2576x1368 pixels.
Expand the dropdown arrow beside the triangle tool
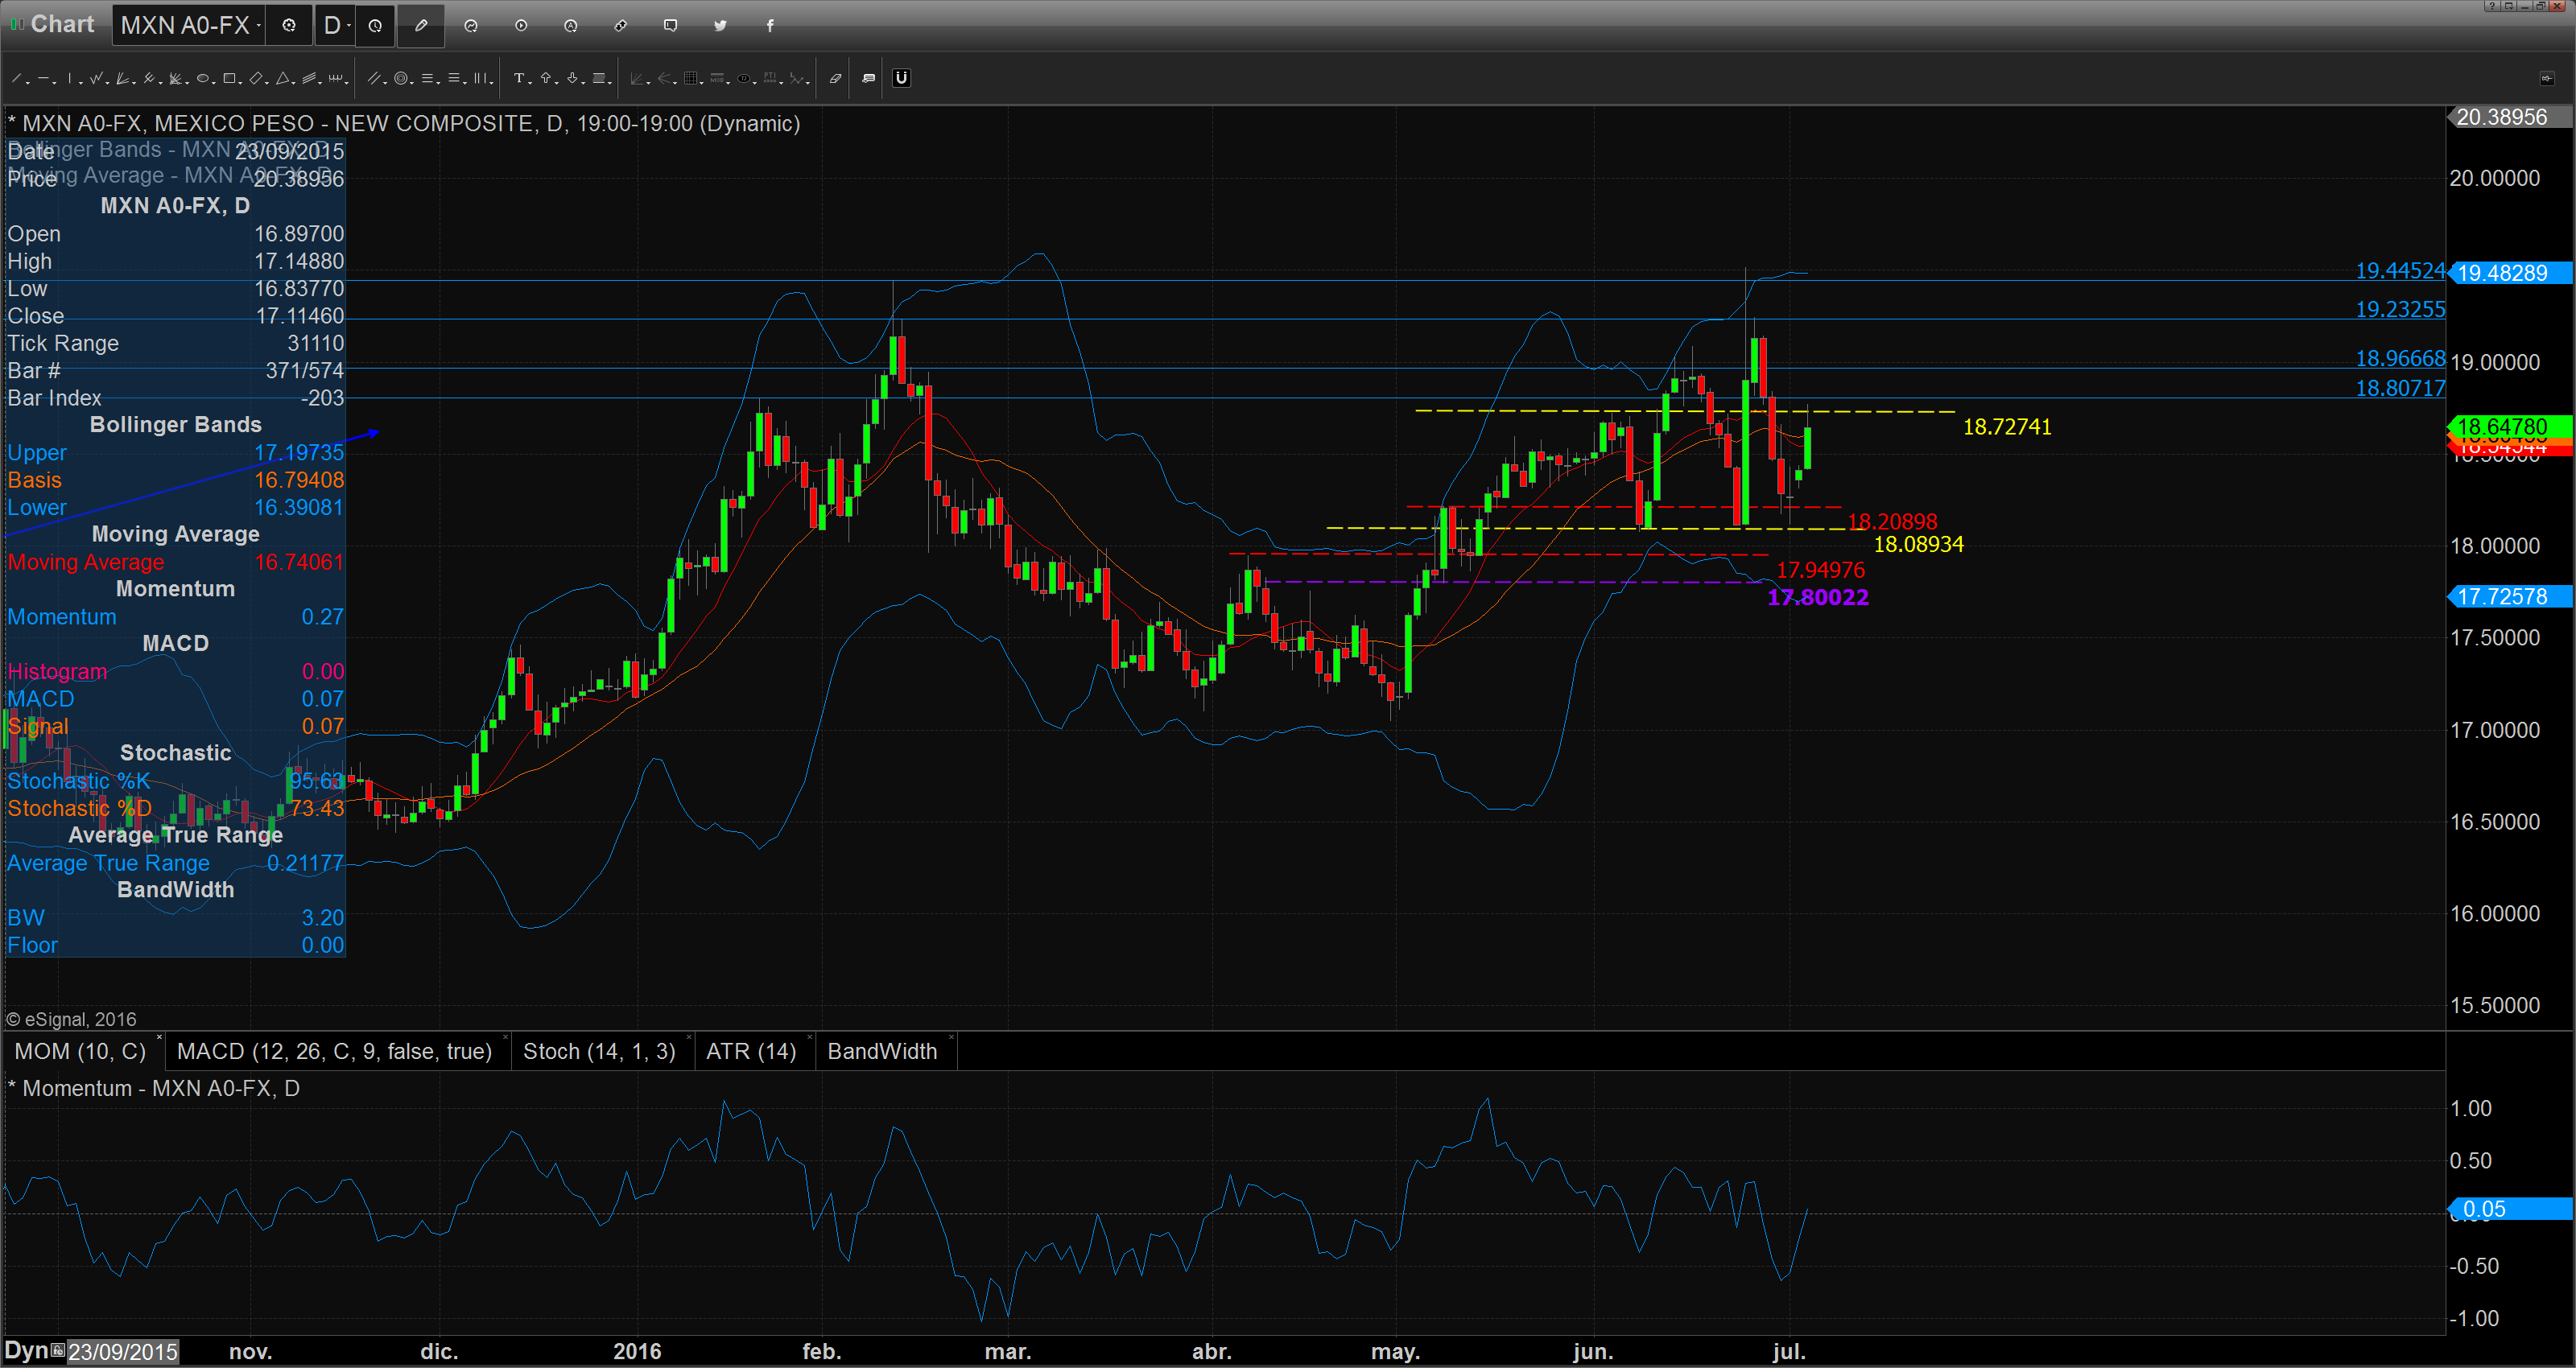(x=294, y=82)
